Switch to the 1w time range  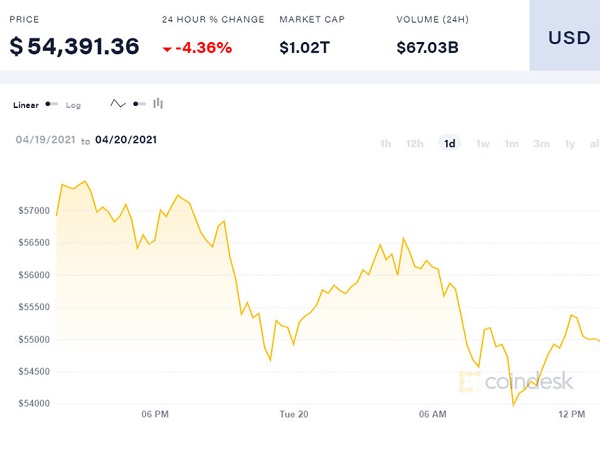tap(482, 144)
